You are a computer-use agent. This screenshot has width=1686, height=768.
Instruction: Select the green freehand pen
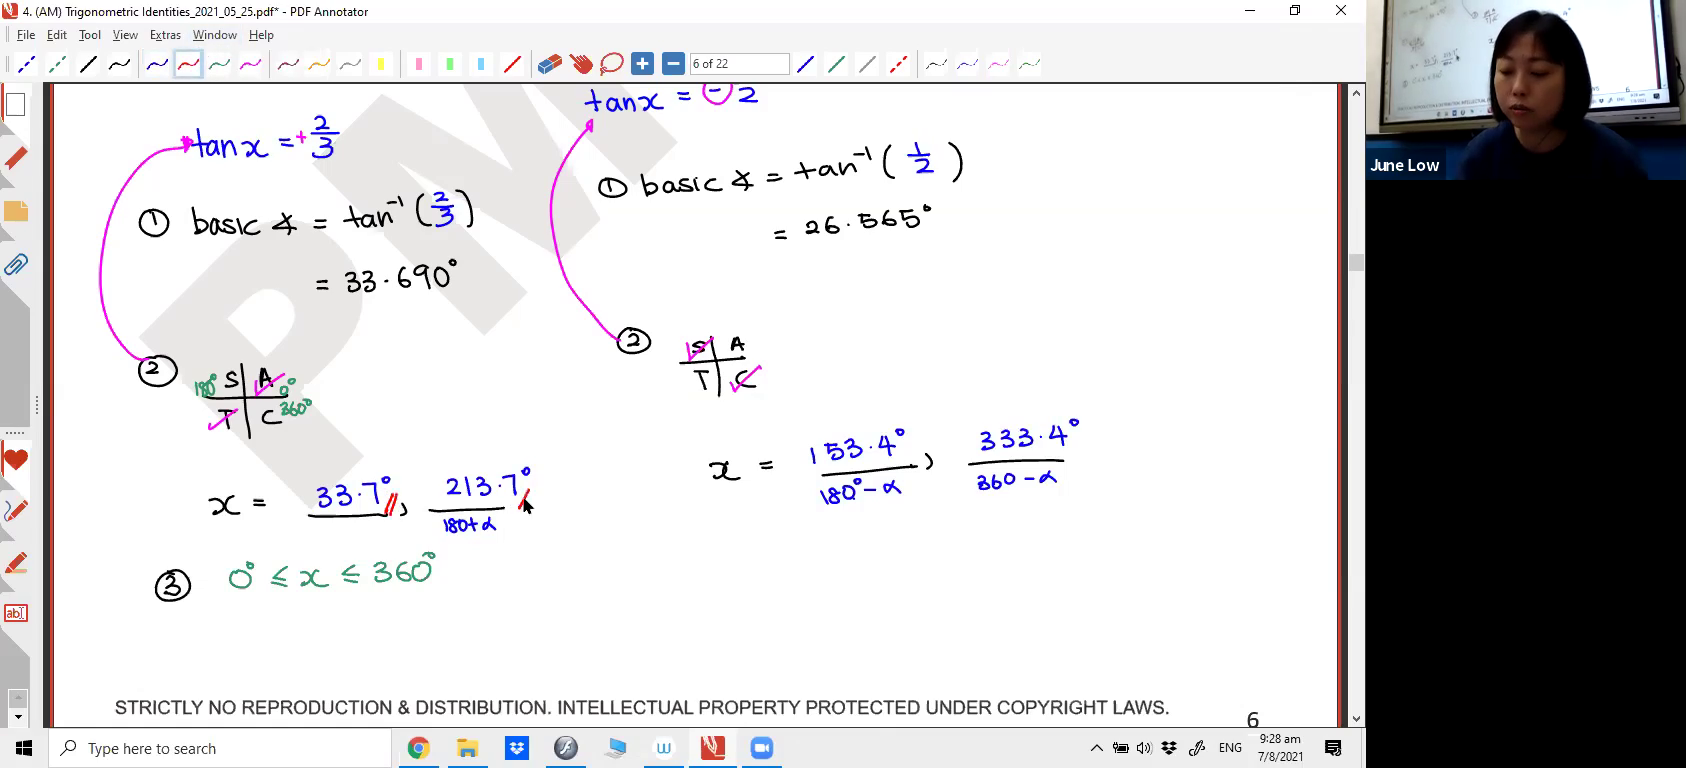pos(219,64)
